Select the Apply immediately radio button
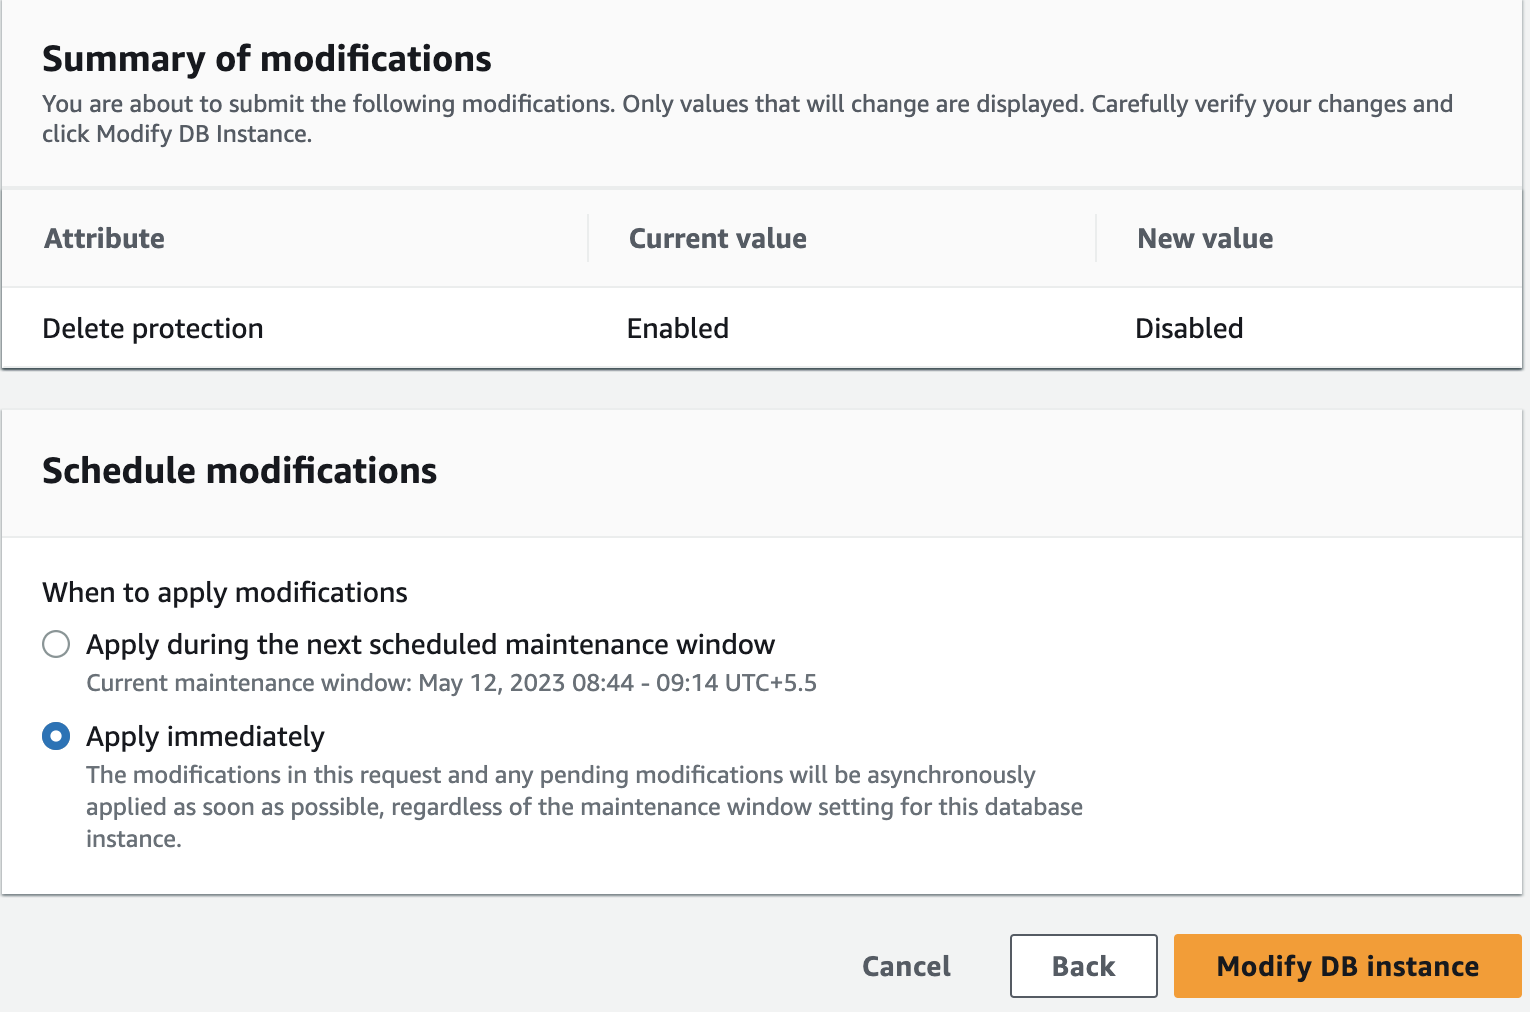The width and height of the screenshot is (1530, 1012). click(x=56, y=737)
